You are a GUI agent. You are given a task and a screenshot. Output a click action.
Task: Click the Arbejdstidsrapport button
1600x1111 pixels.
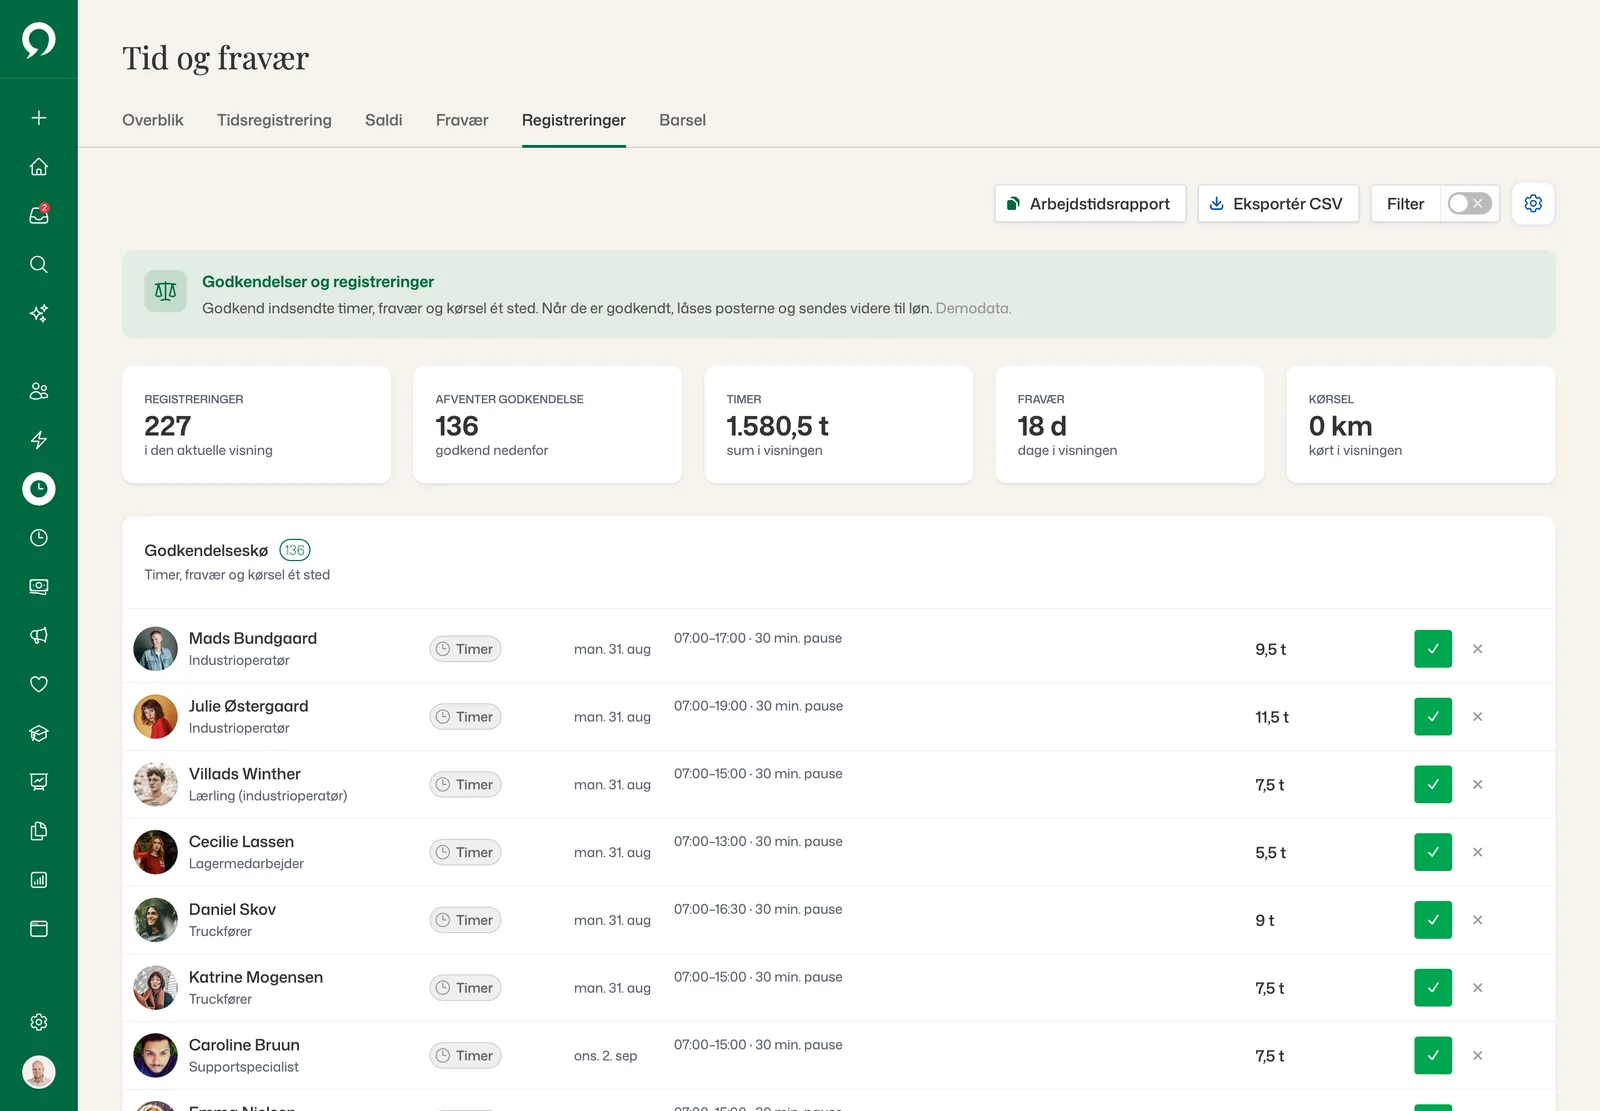[1090, 204]
